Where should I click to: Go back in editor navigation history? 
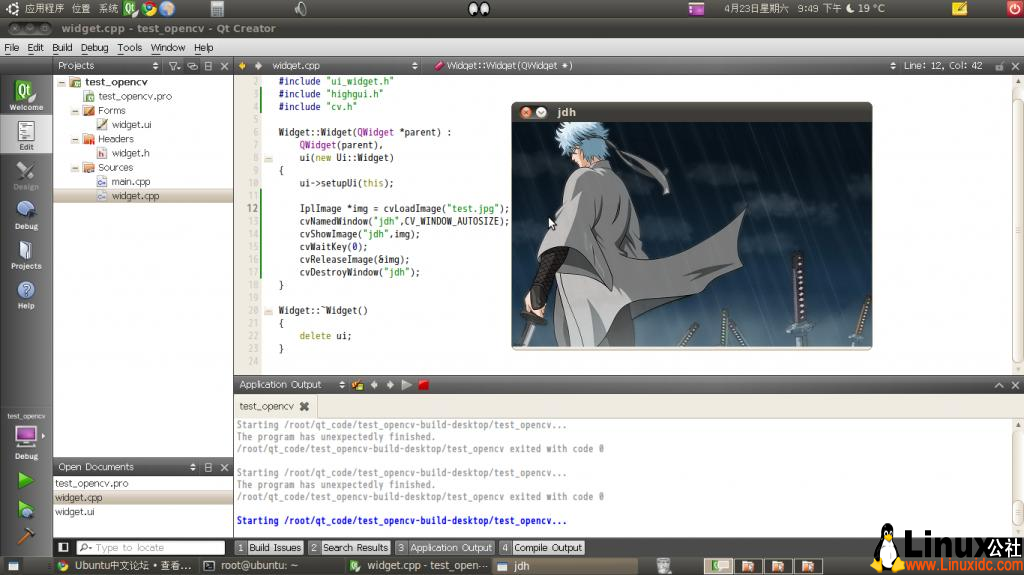[242, 66]
